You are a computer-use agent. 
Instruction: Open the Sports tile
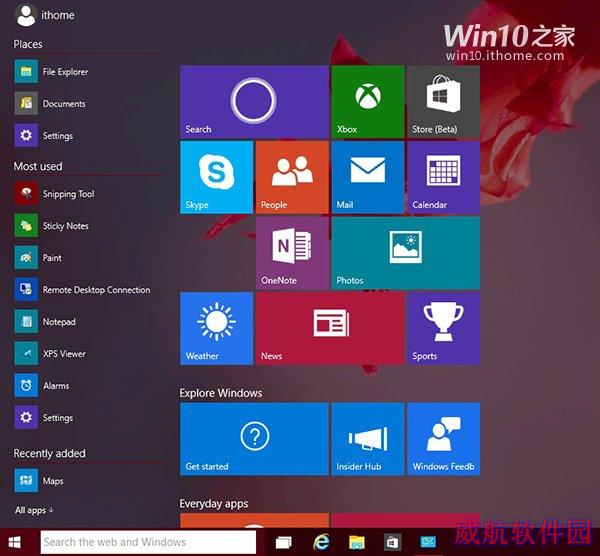pos(443,328)
